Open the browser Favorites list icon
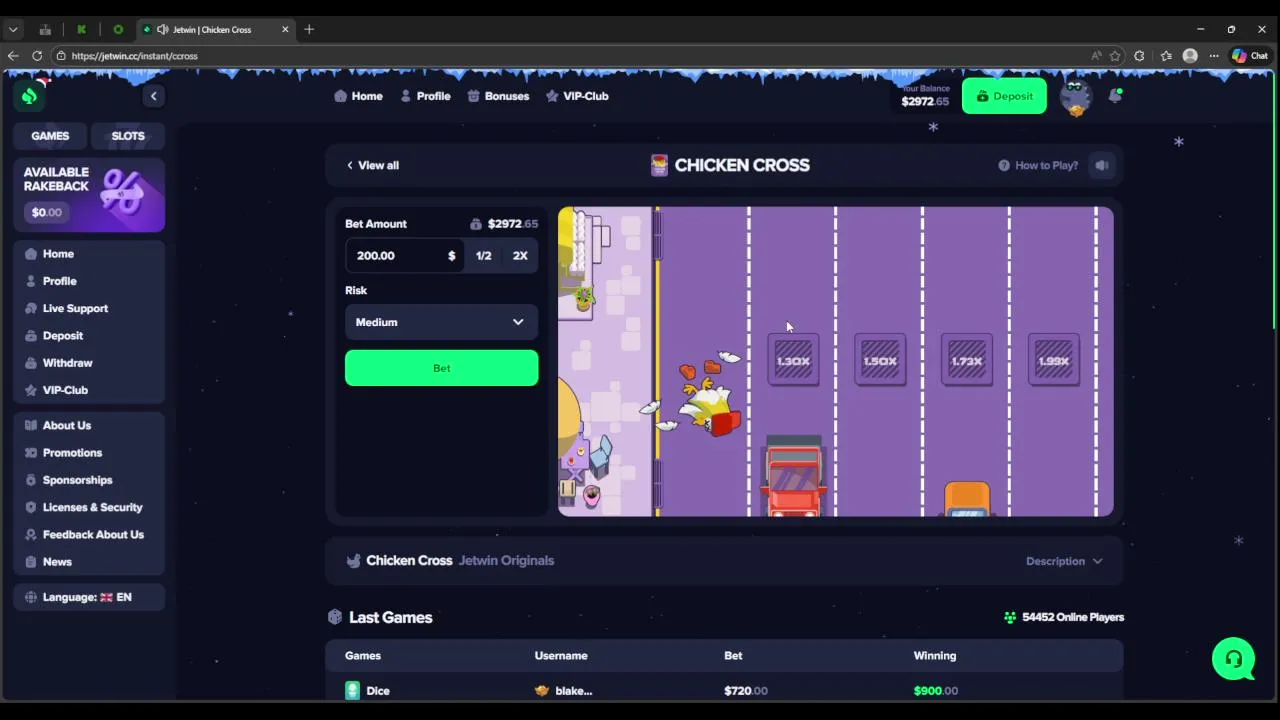 coord(1166,56)
